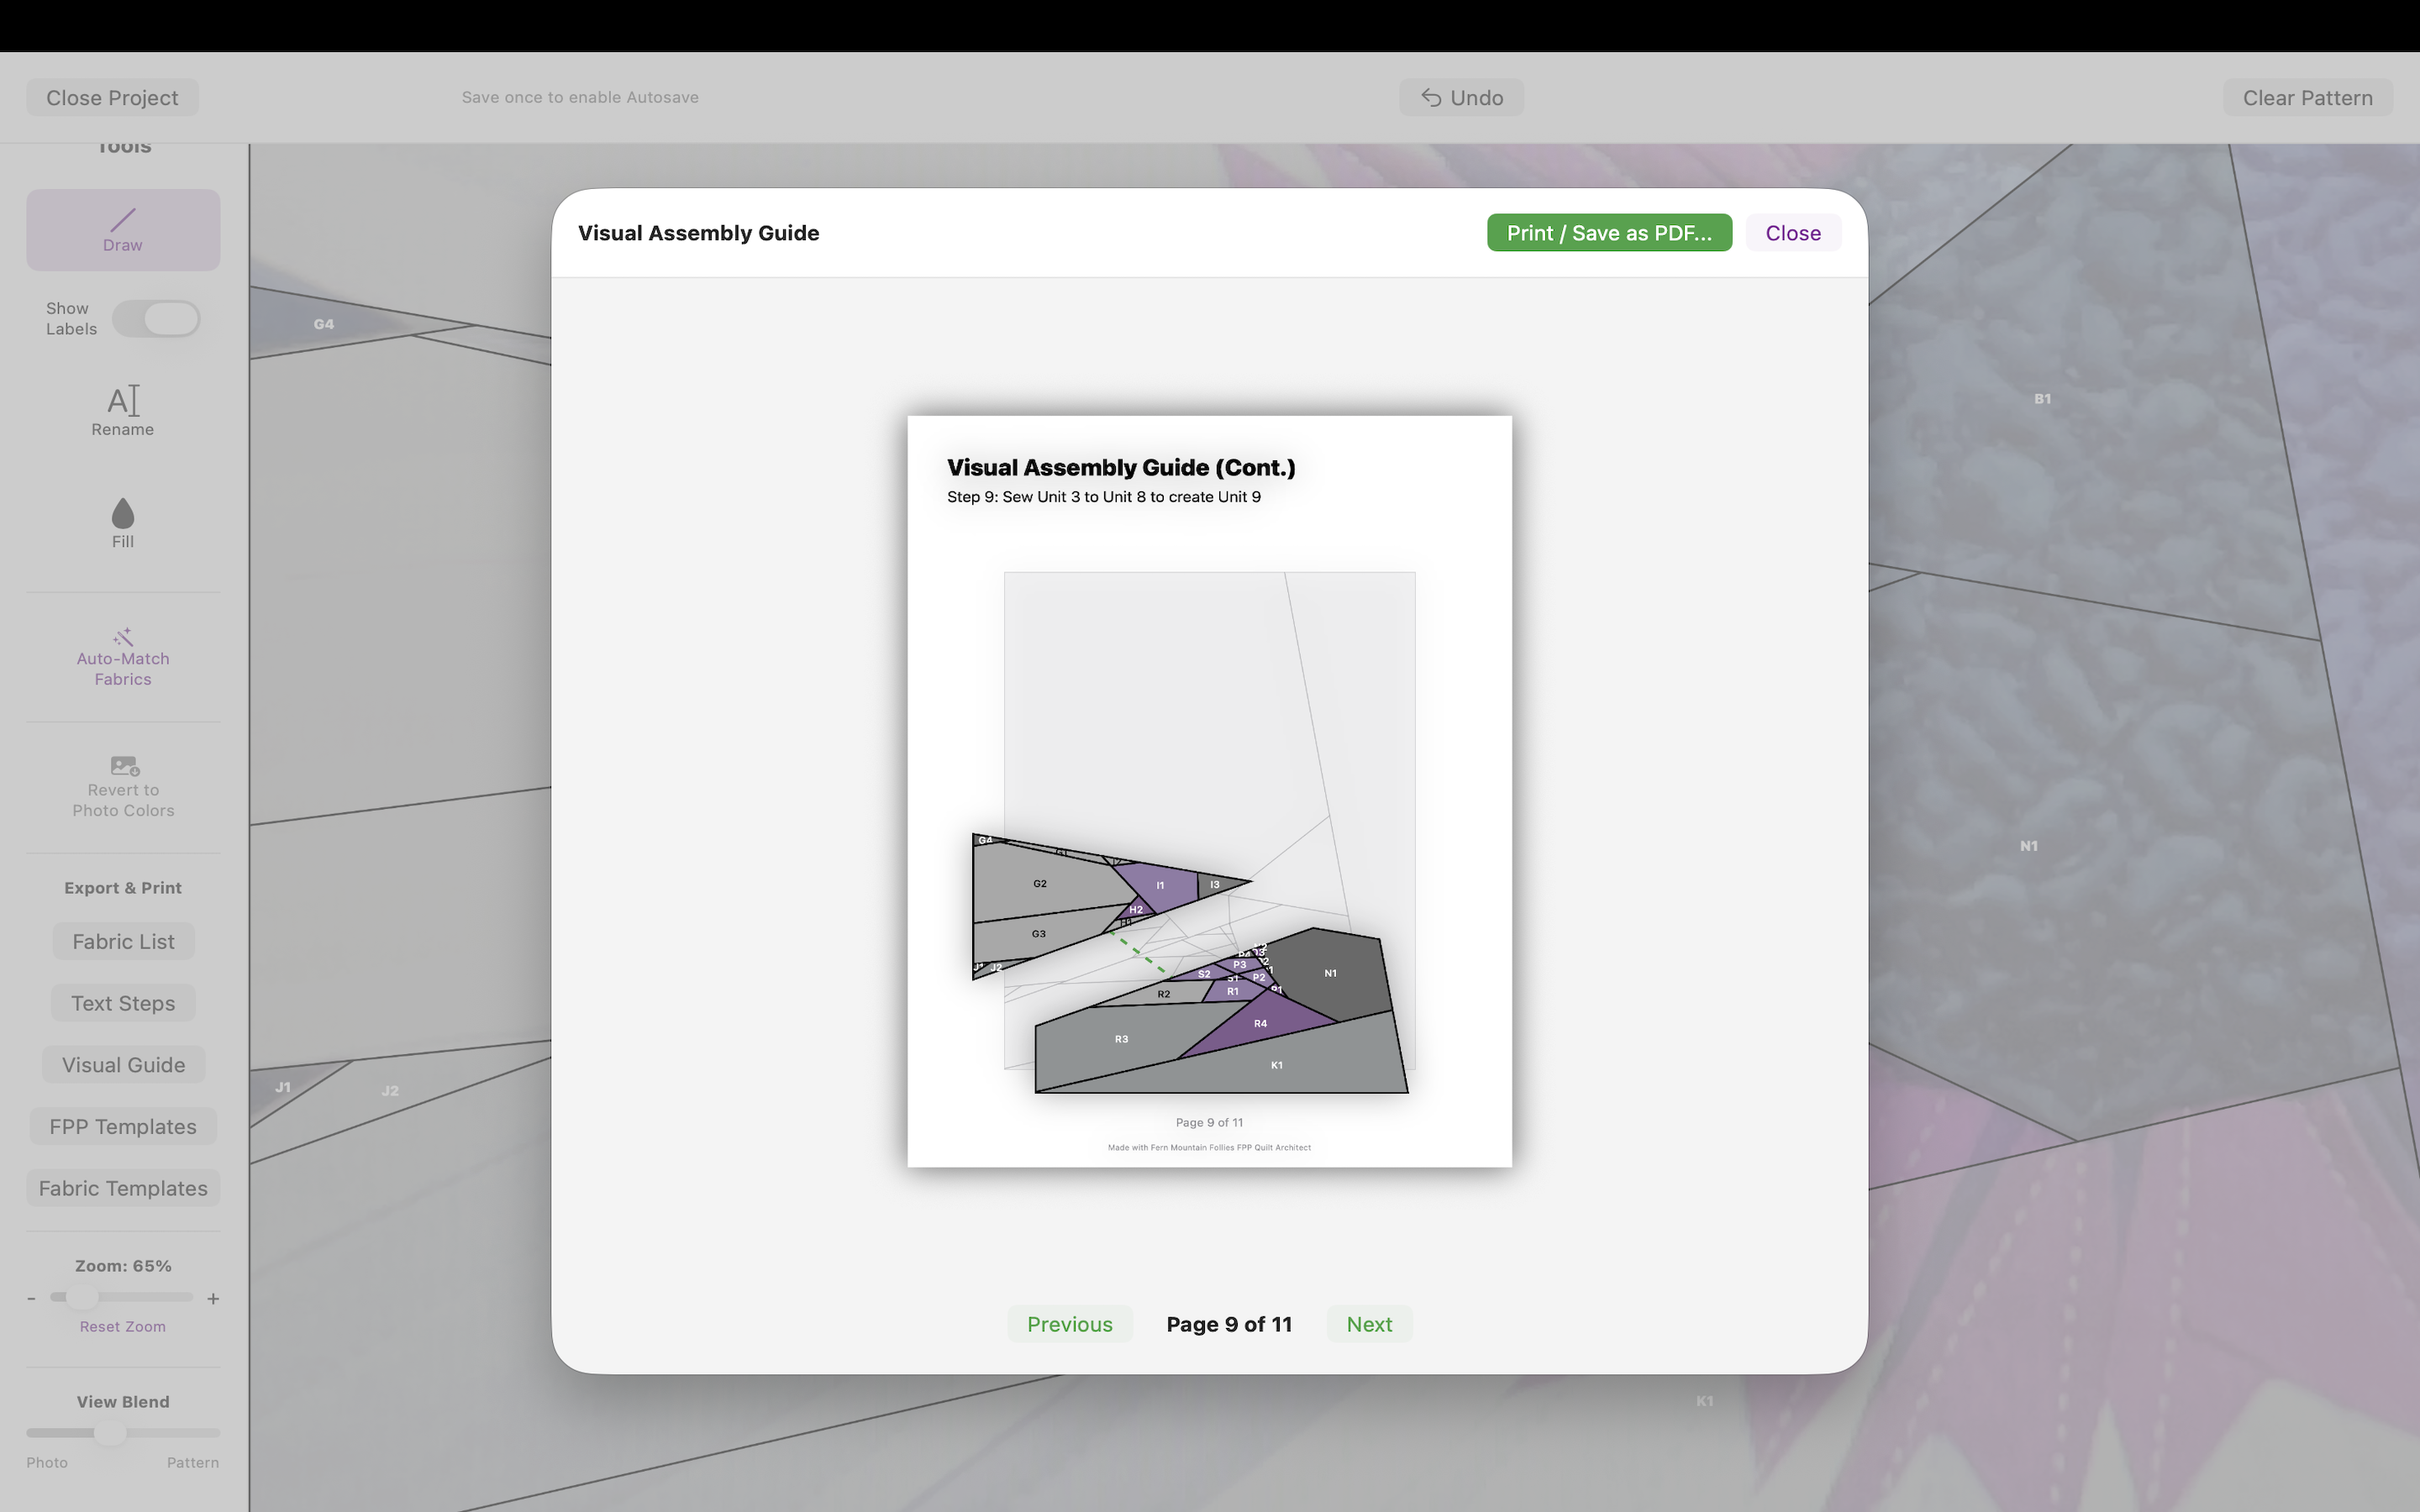Click the View Blend slider handle
2420x1512 pixels.
point(110,1433)
